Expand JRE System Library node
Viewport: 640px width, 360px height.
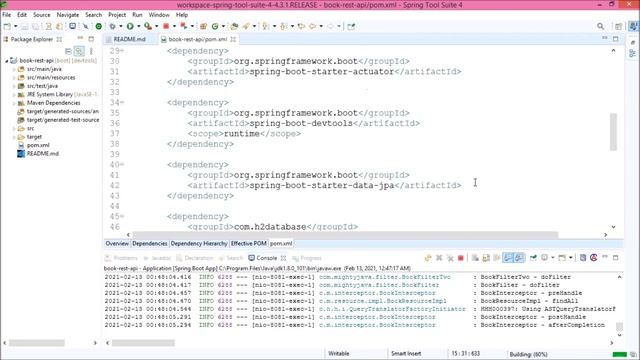tap(14, 95)
